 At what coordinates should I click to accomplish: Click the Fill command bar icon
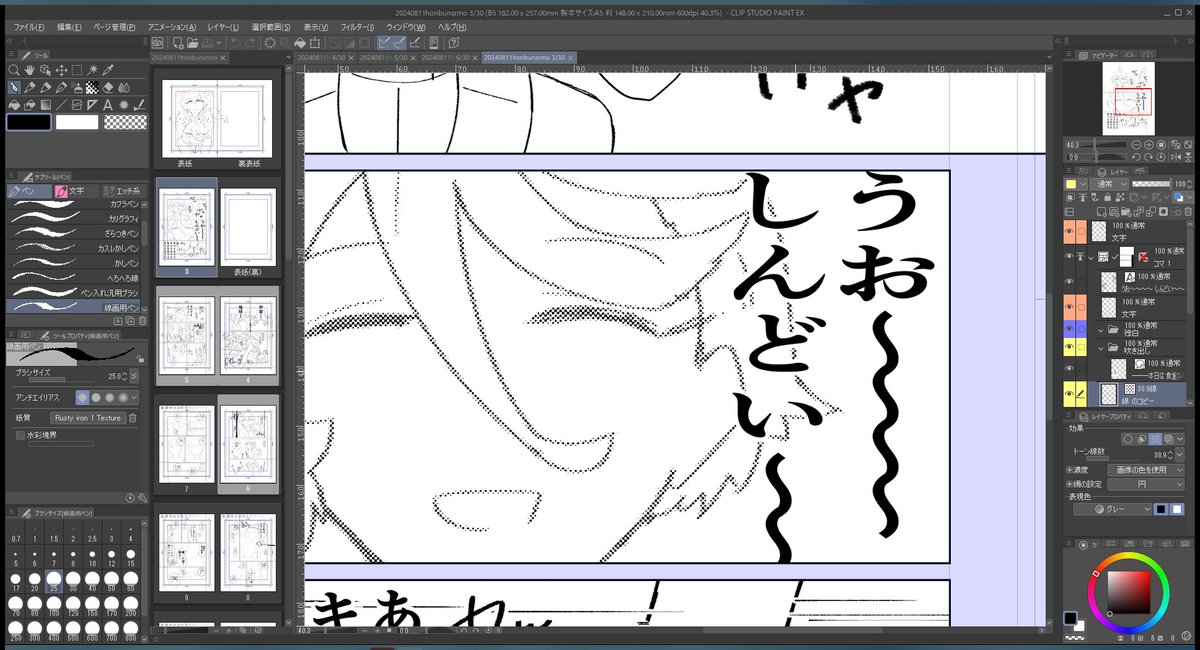pyautogui.click(x=300, y=43)
